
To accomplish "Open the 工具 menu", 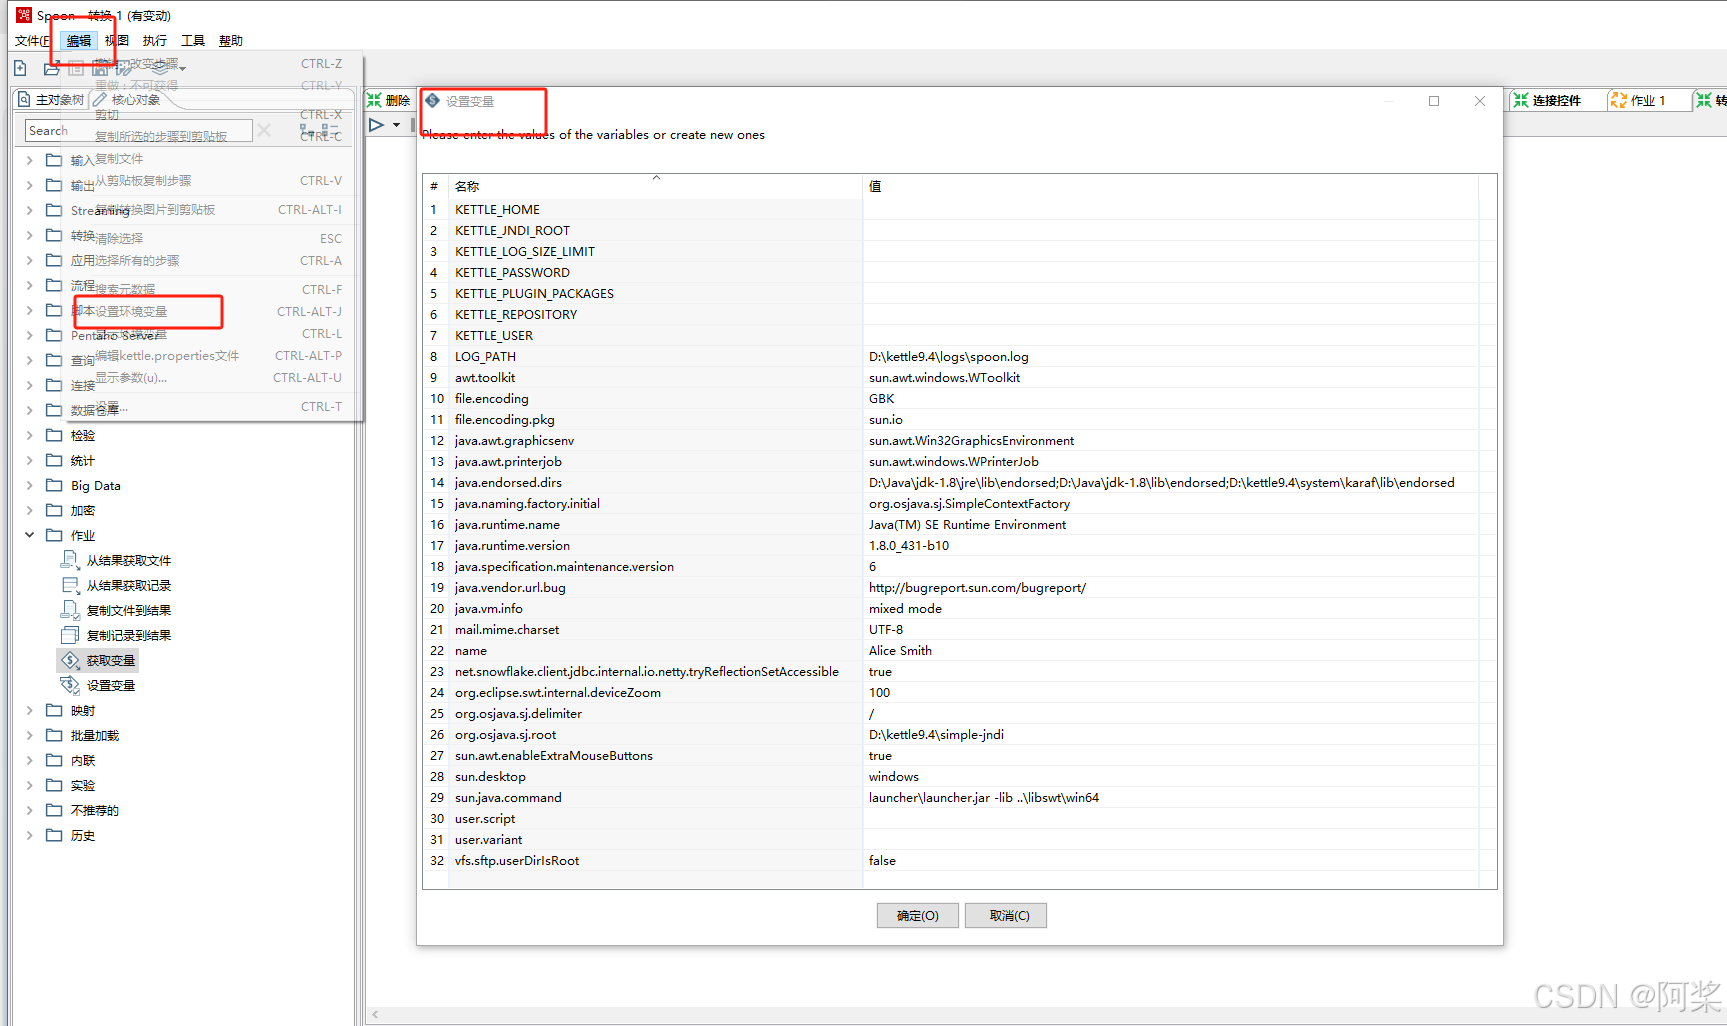I will click(193, 41).
